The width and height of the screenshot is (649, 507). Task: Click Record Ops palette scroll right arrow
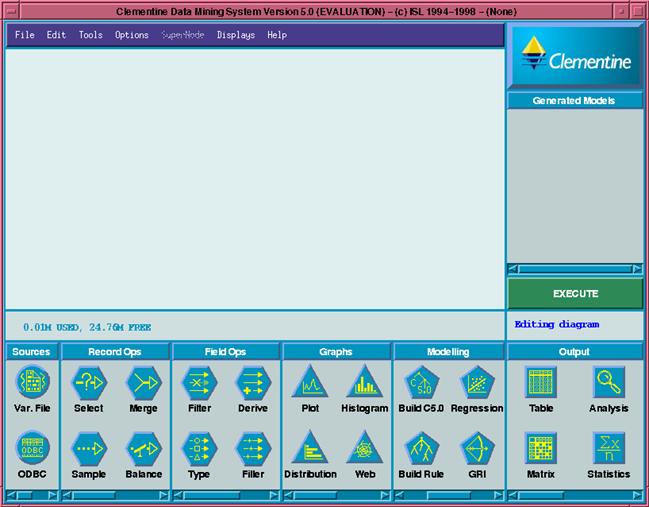[x=164, y=495]
